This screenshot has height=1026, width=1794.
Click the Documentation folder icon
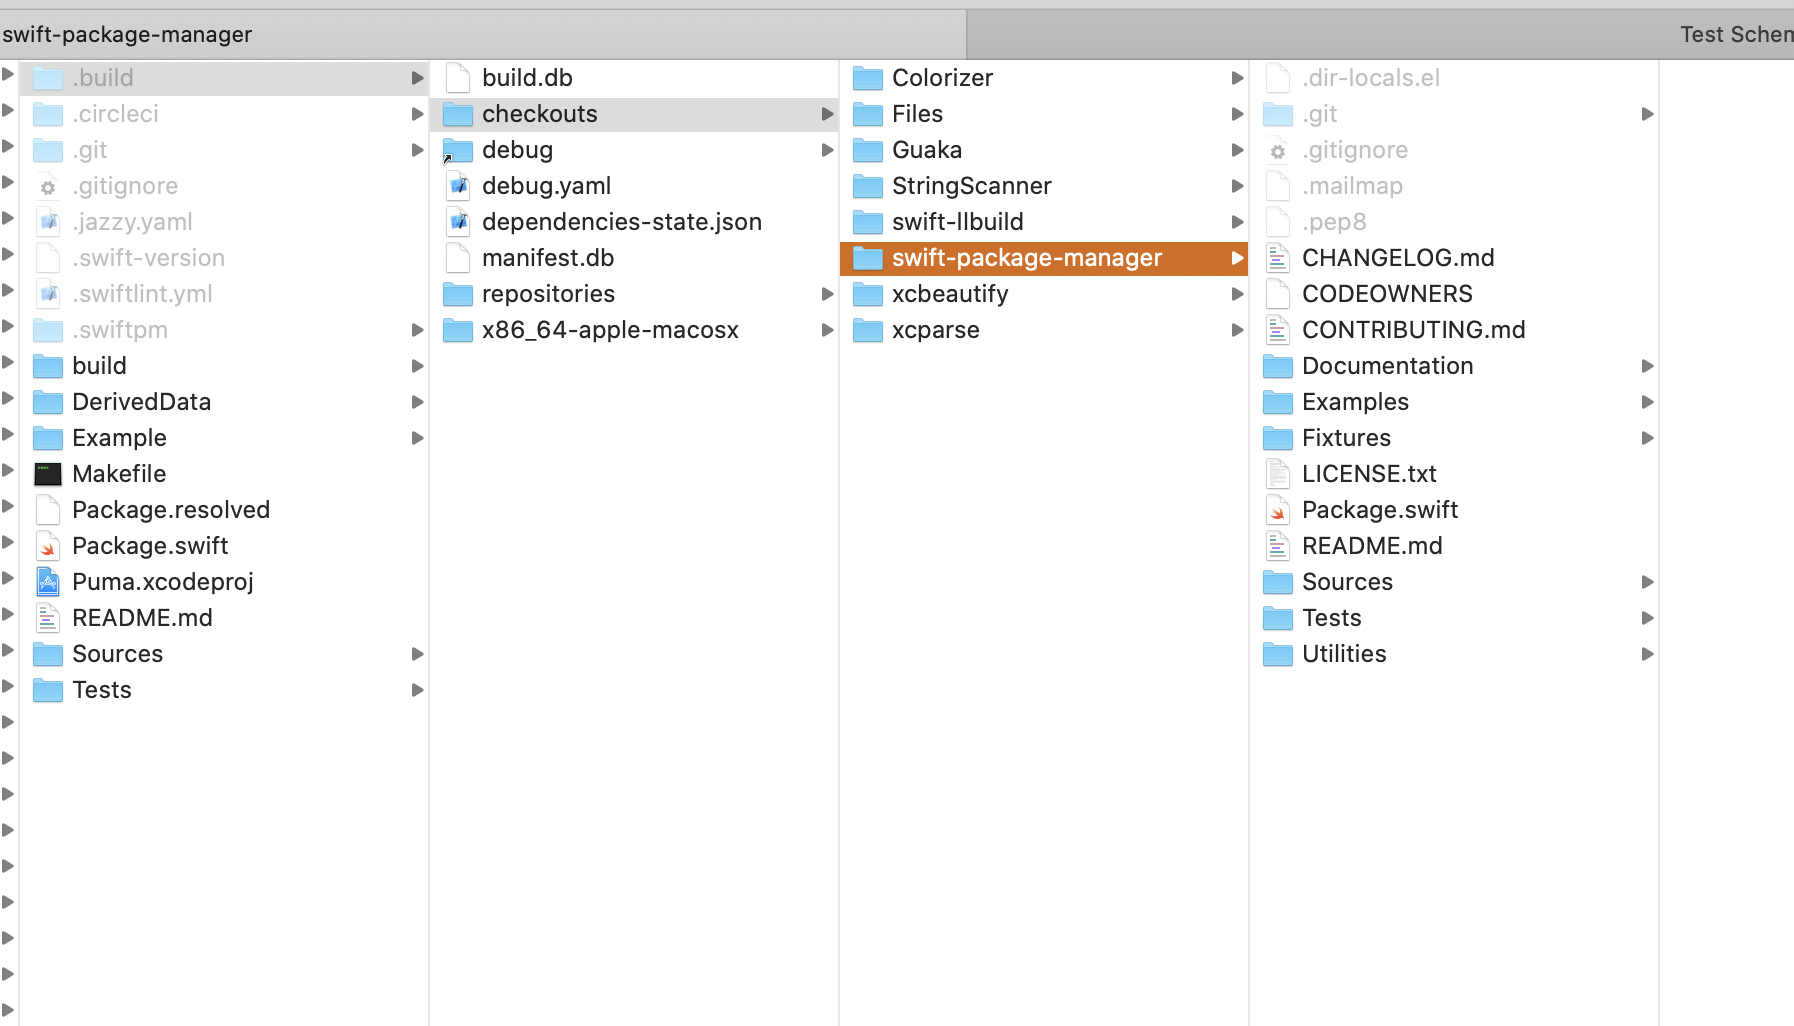coord(1278,366)
